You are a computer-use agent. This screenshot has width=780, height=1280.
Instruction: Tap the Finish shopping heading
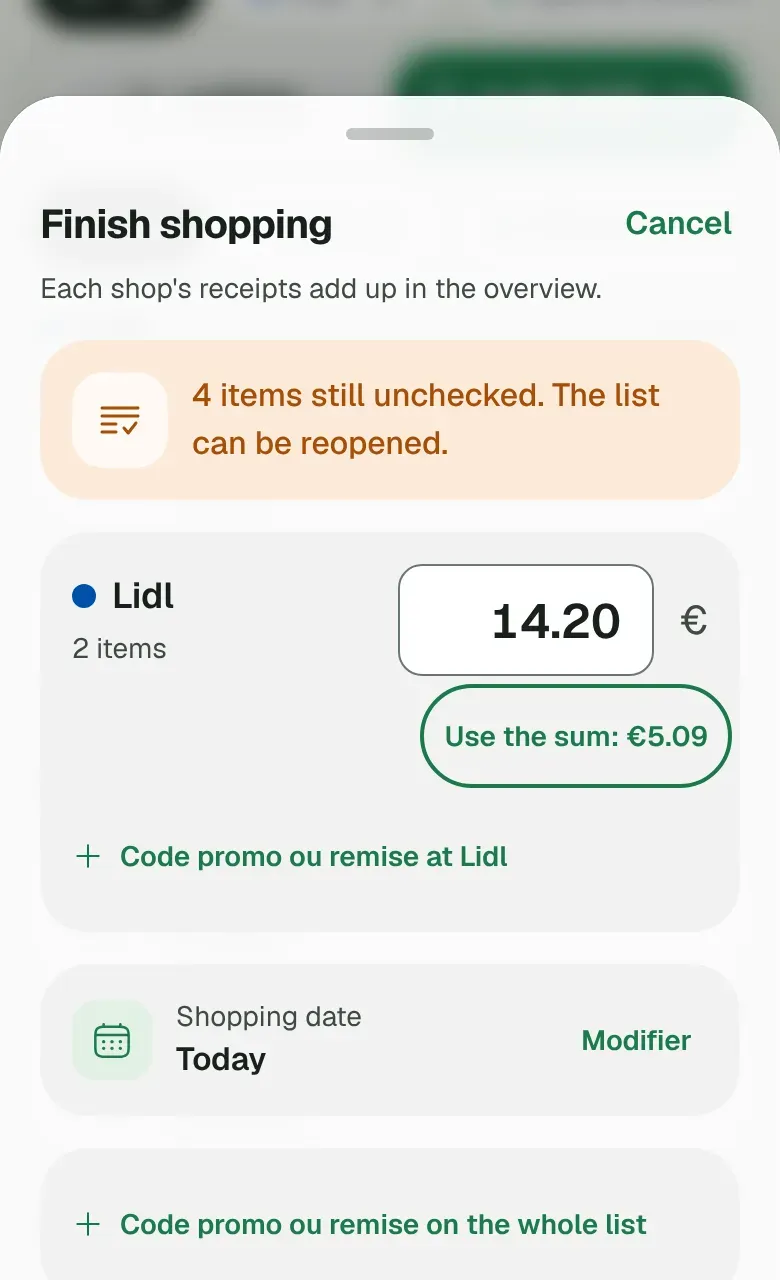(x=186, y=224)
